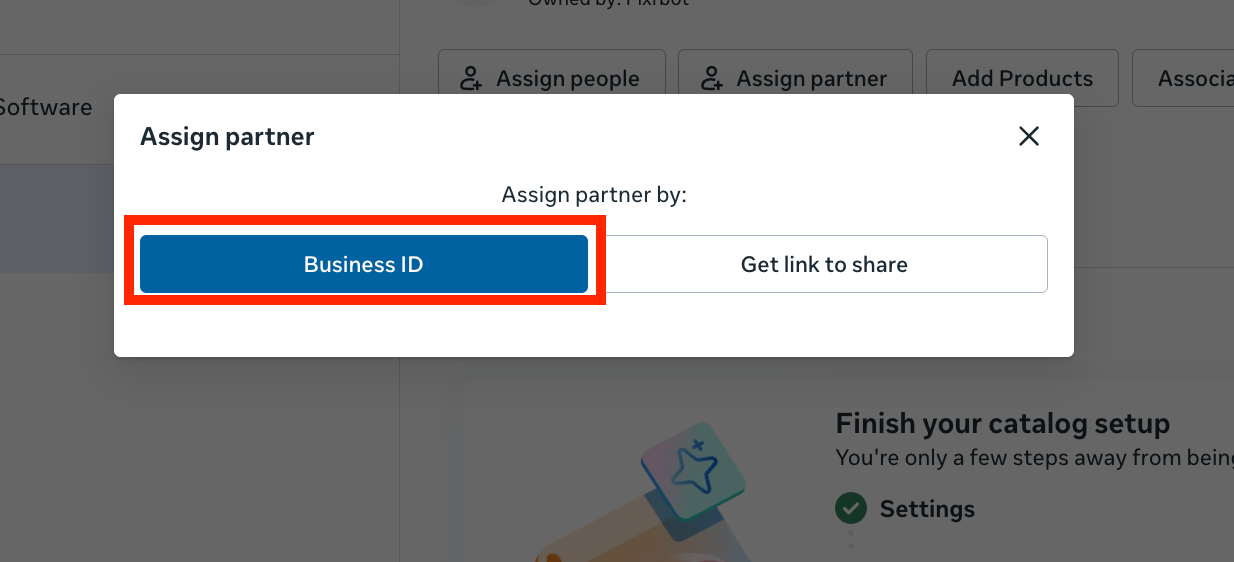Select the Software item in left panel
The height and width of the screenshot is (562, 1234).
[45, 107]
